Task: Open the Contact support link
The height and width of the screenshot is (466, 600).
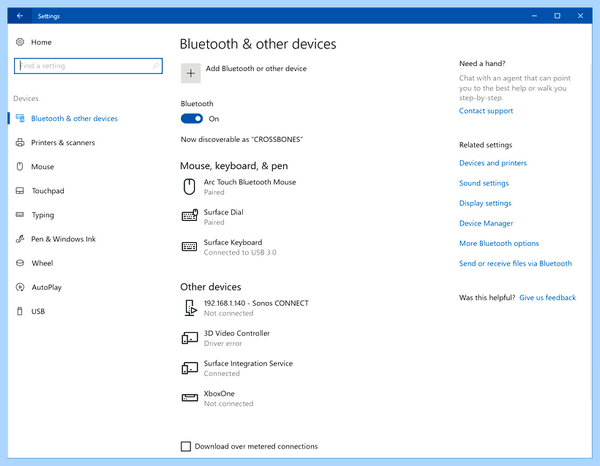Action: click(486, 111)
